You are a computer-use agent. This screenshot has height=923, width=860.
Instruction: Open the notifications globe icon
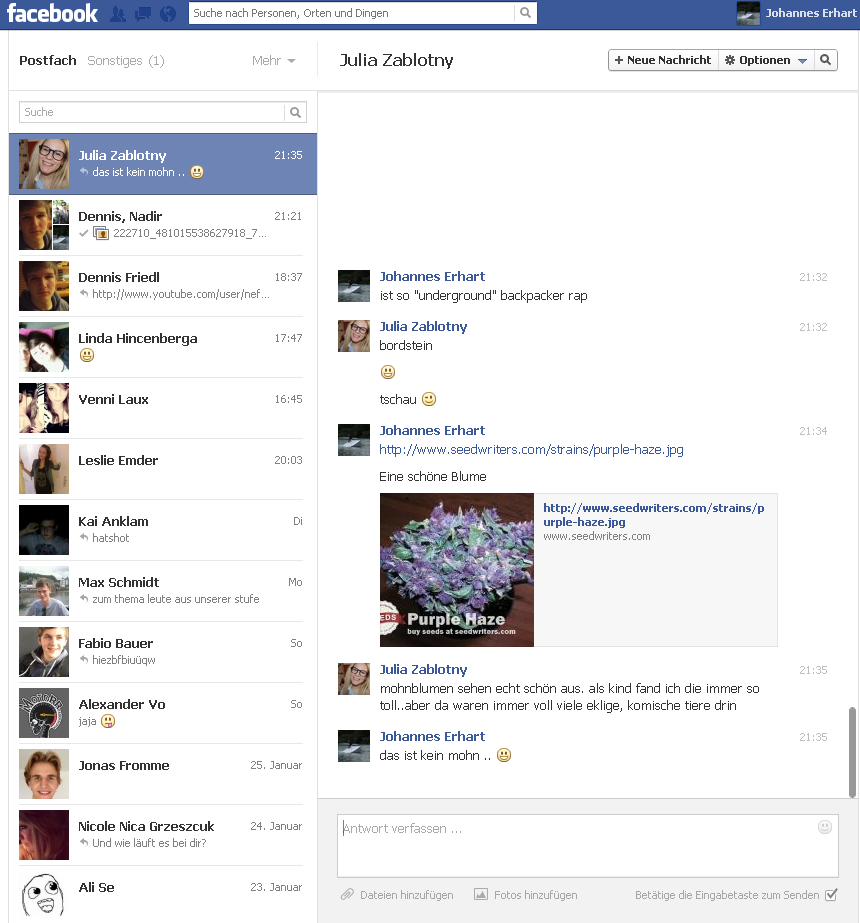167,14
